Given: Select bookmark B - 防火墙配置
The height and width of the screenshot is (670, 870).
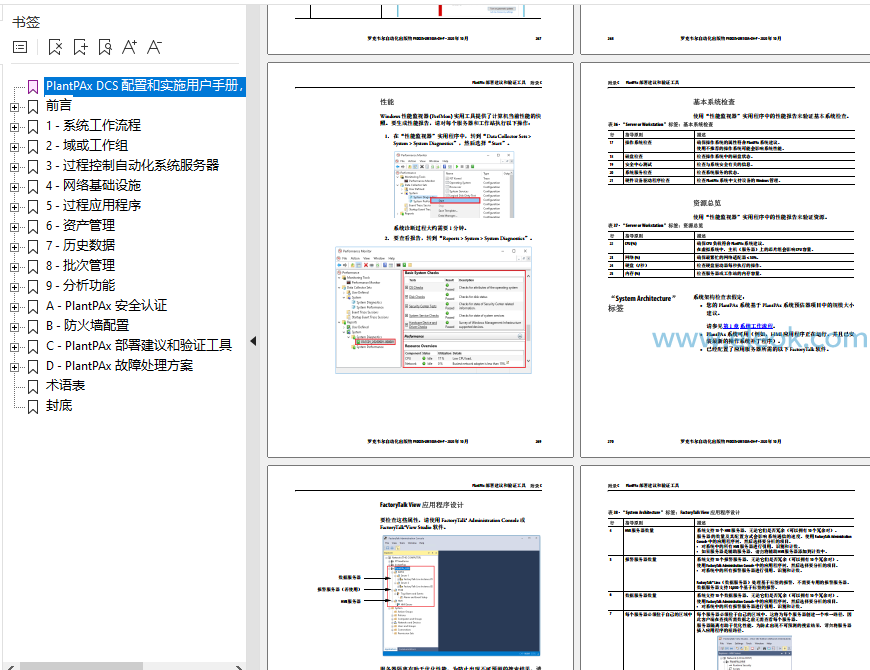Looking at the screenshot, I should (x=87, y=325).
